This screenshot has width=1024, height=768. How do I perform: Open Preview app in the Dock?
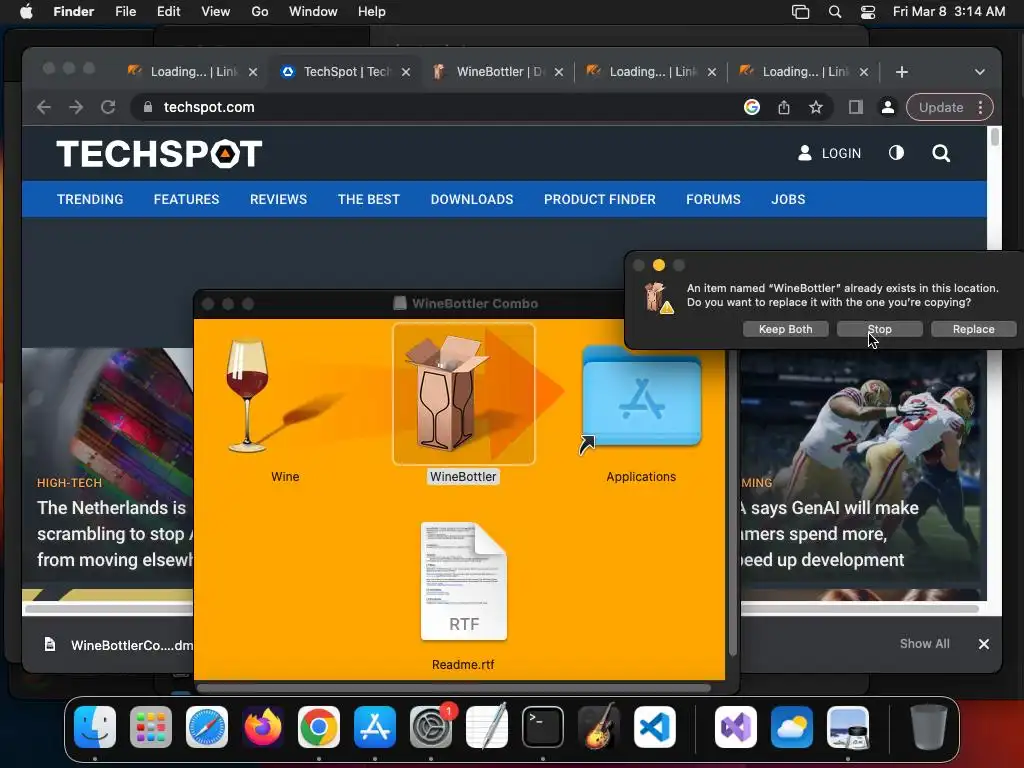(848, 727)
